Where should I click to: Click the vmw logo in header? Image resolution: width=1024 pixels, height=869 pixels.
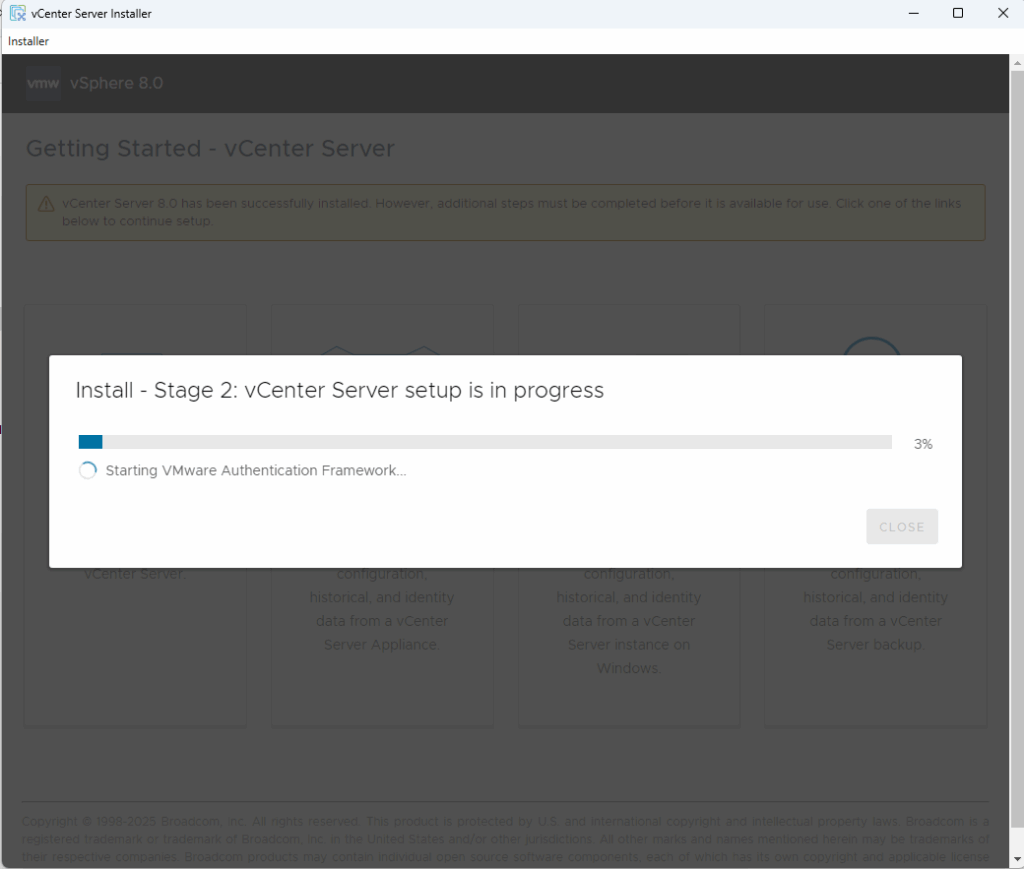tap(43, 83)
